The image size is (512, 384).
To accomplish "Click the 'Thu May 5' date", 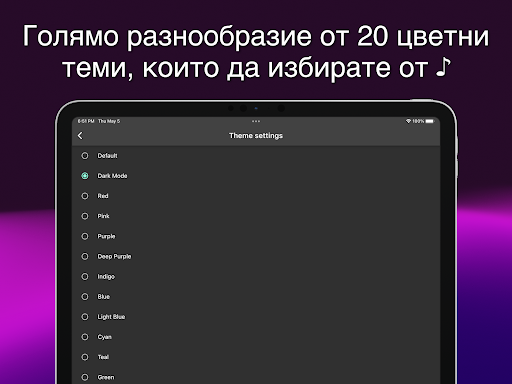I will (x=109, y=121).
